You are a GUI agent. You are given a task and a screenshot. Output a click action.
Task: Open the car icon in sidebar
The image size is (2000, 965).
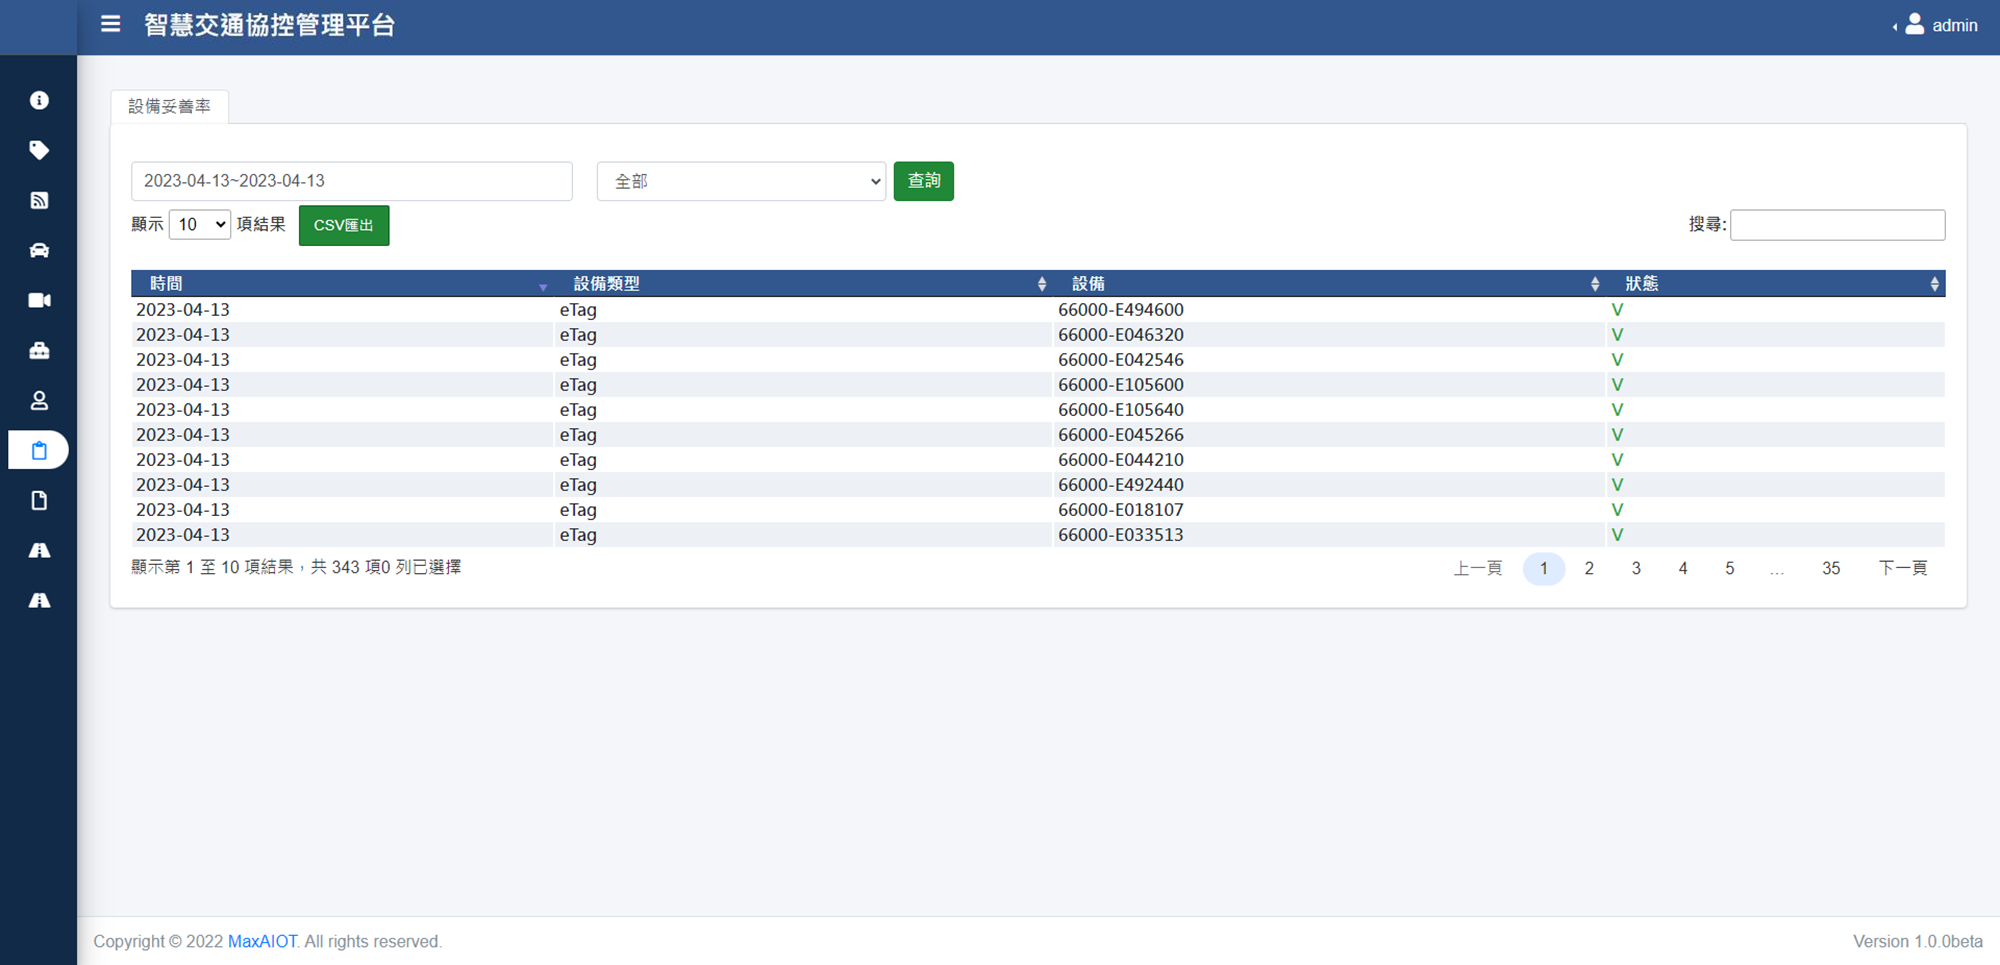point(39,250)
